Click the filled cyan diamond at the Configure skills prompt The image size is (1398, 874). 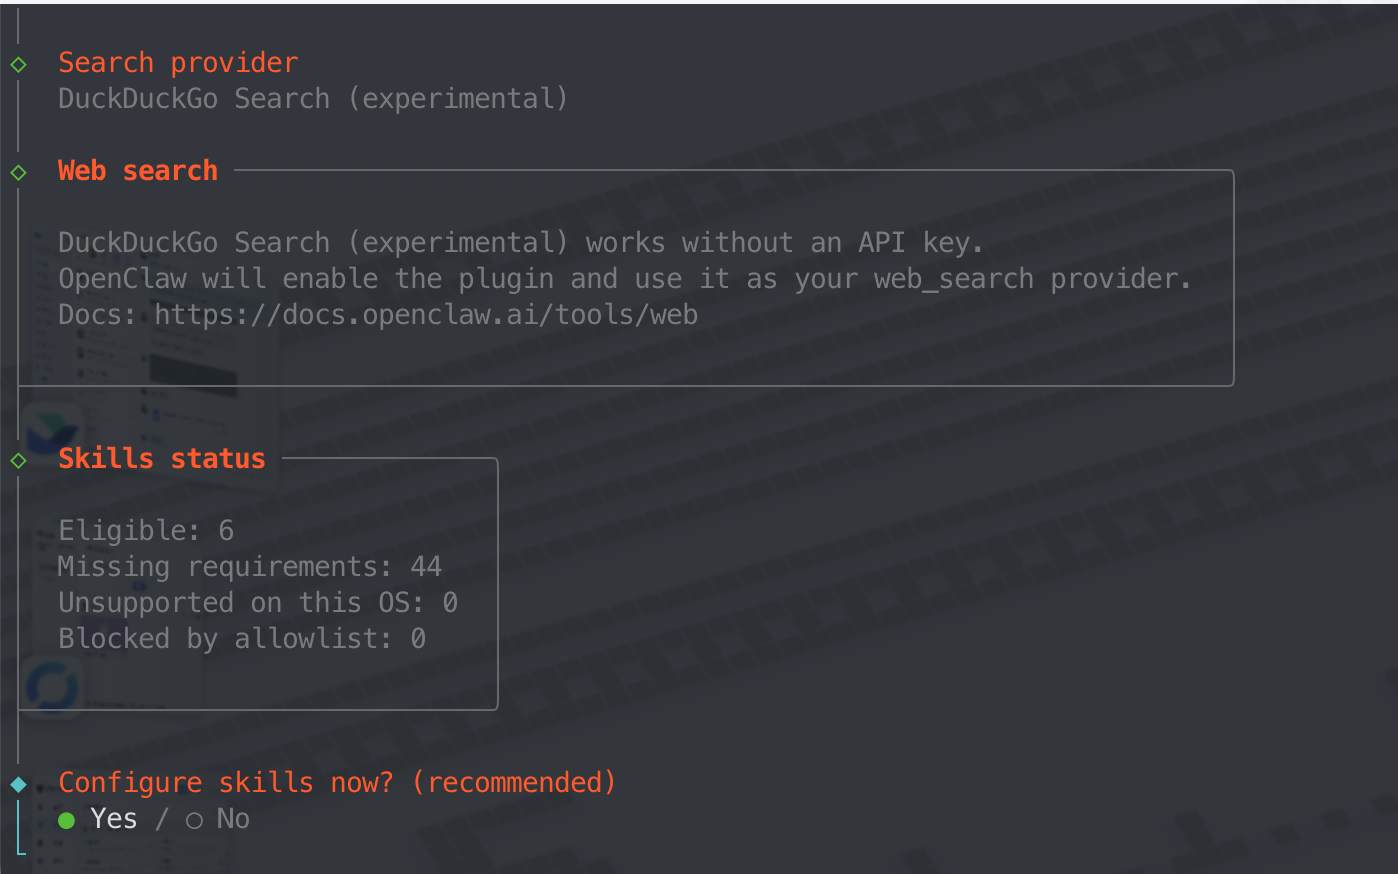(x=18, y=784)
